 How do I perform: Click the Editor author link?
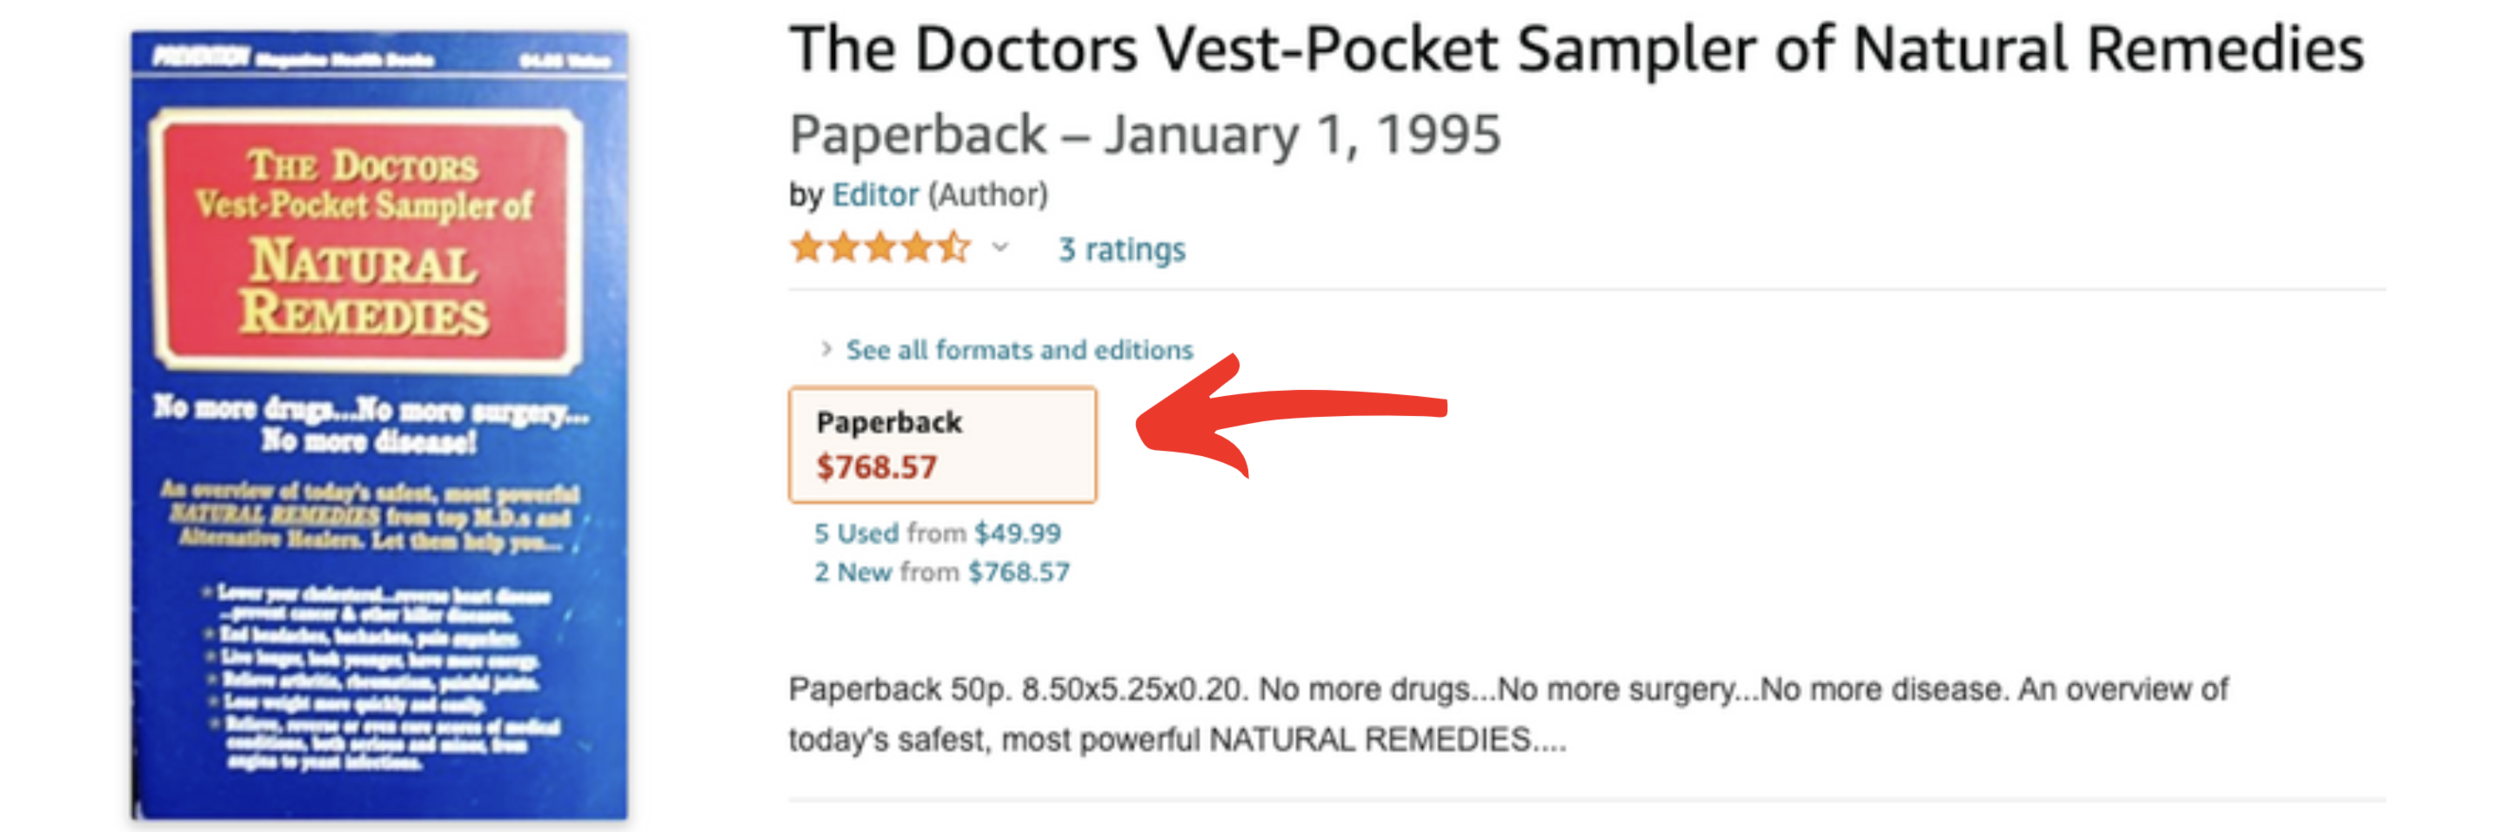[875, 194]
